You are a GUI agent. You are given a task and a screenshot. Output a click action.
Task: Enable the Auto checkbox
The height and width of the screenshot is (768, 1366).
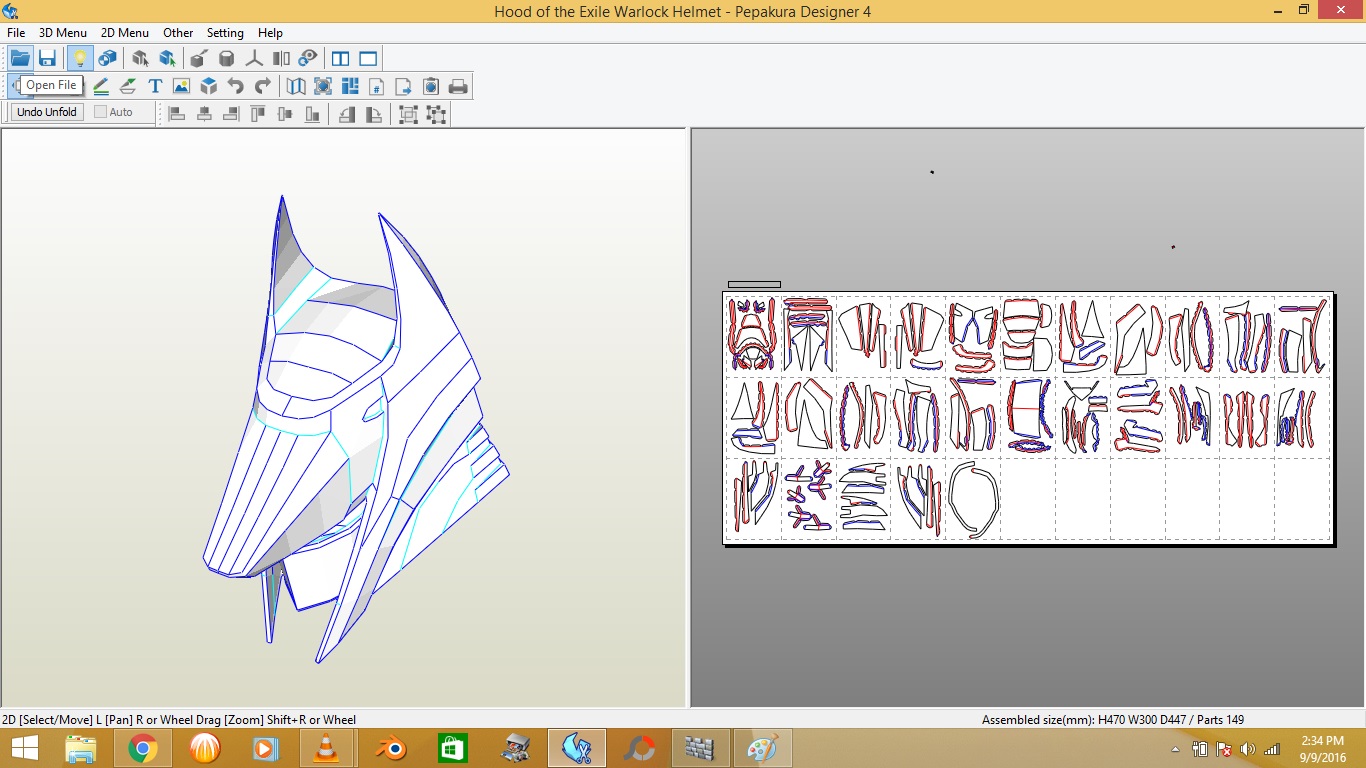point(100,112)
